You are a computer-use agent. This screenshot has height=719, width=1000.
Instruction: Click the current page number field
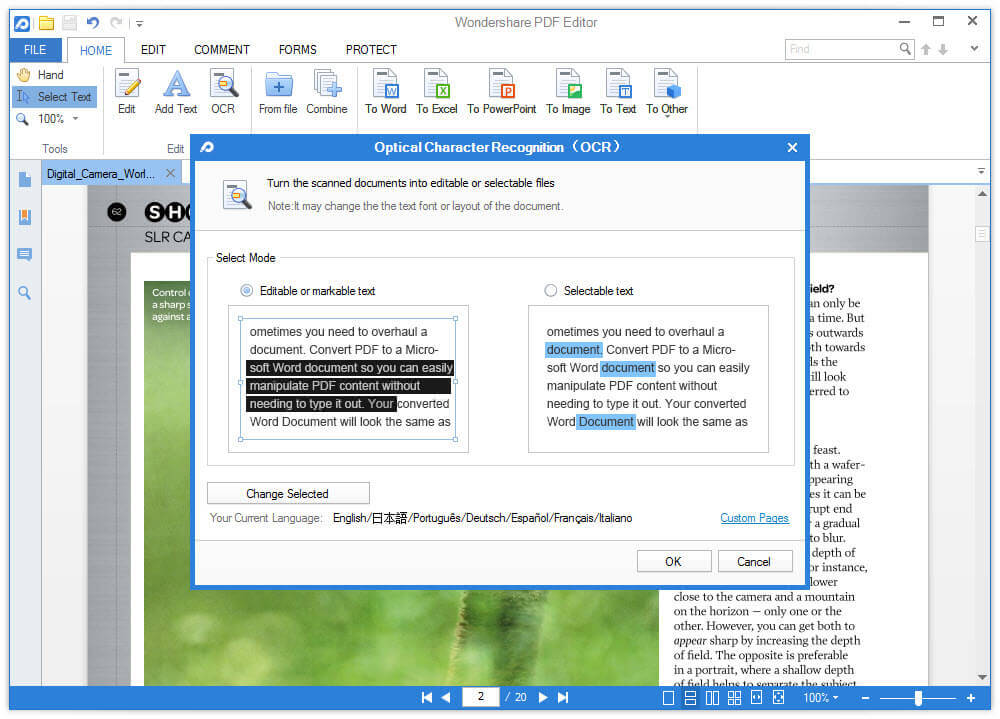pos(481,697)
